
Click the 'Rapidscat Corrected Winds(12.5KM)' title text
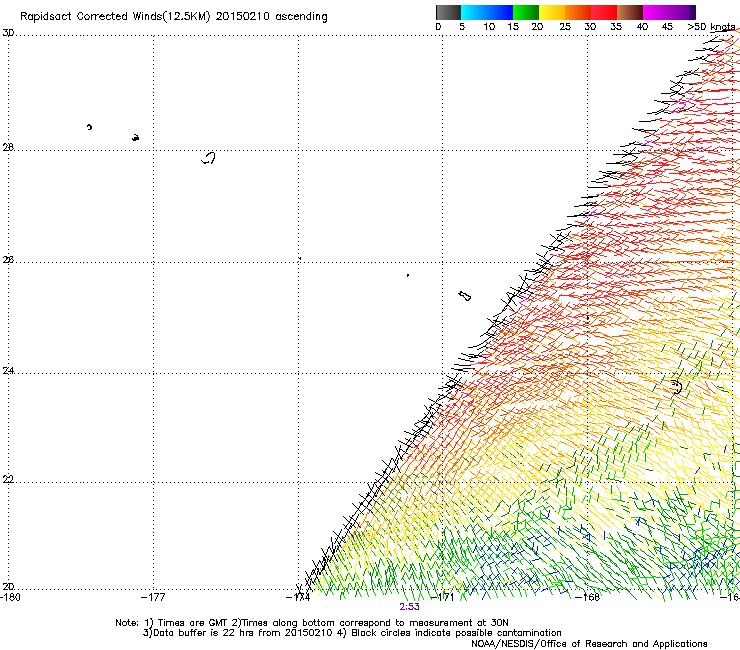115,17
